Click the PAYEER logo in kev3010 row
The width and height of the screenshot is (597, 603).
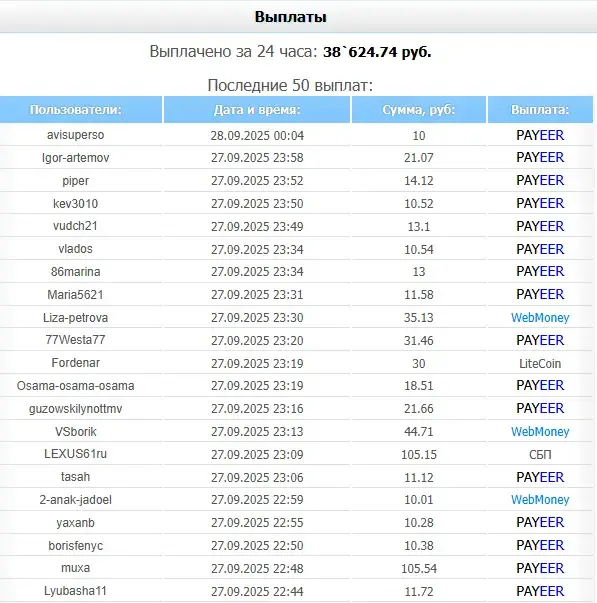click(x=540, y=203)
